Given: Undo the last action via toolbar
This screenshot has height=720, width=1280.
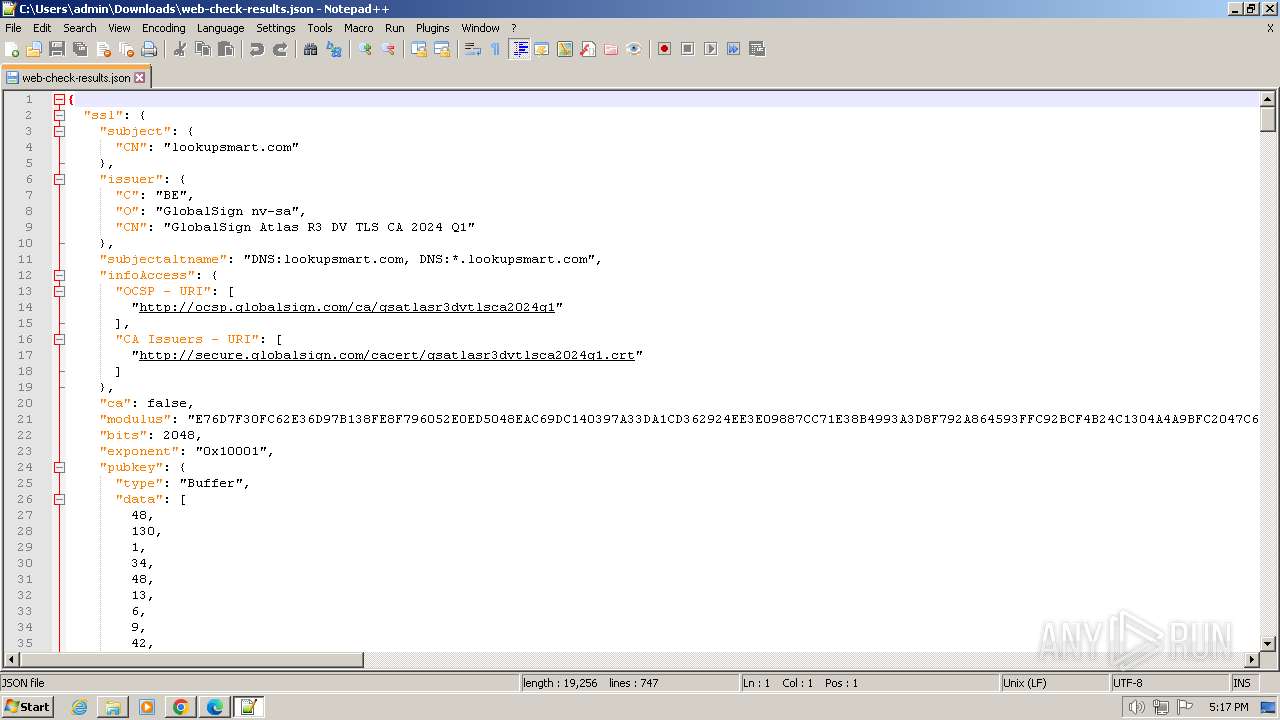Looking at the screenshot, I should coord(257,49).
